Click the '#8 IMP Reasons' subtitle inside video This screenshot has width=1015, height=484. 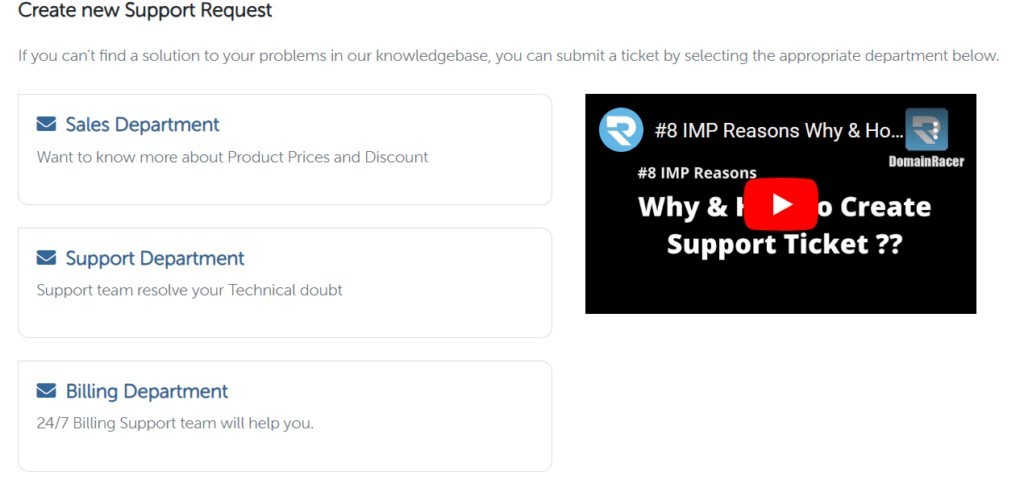coord(697,173)
